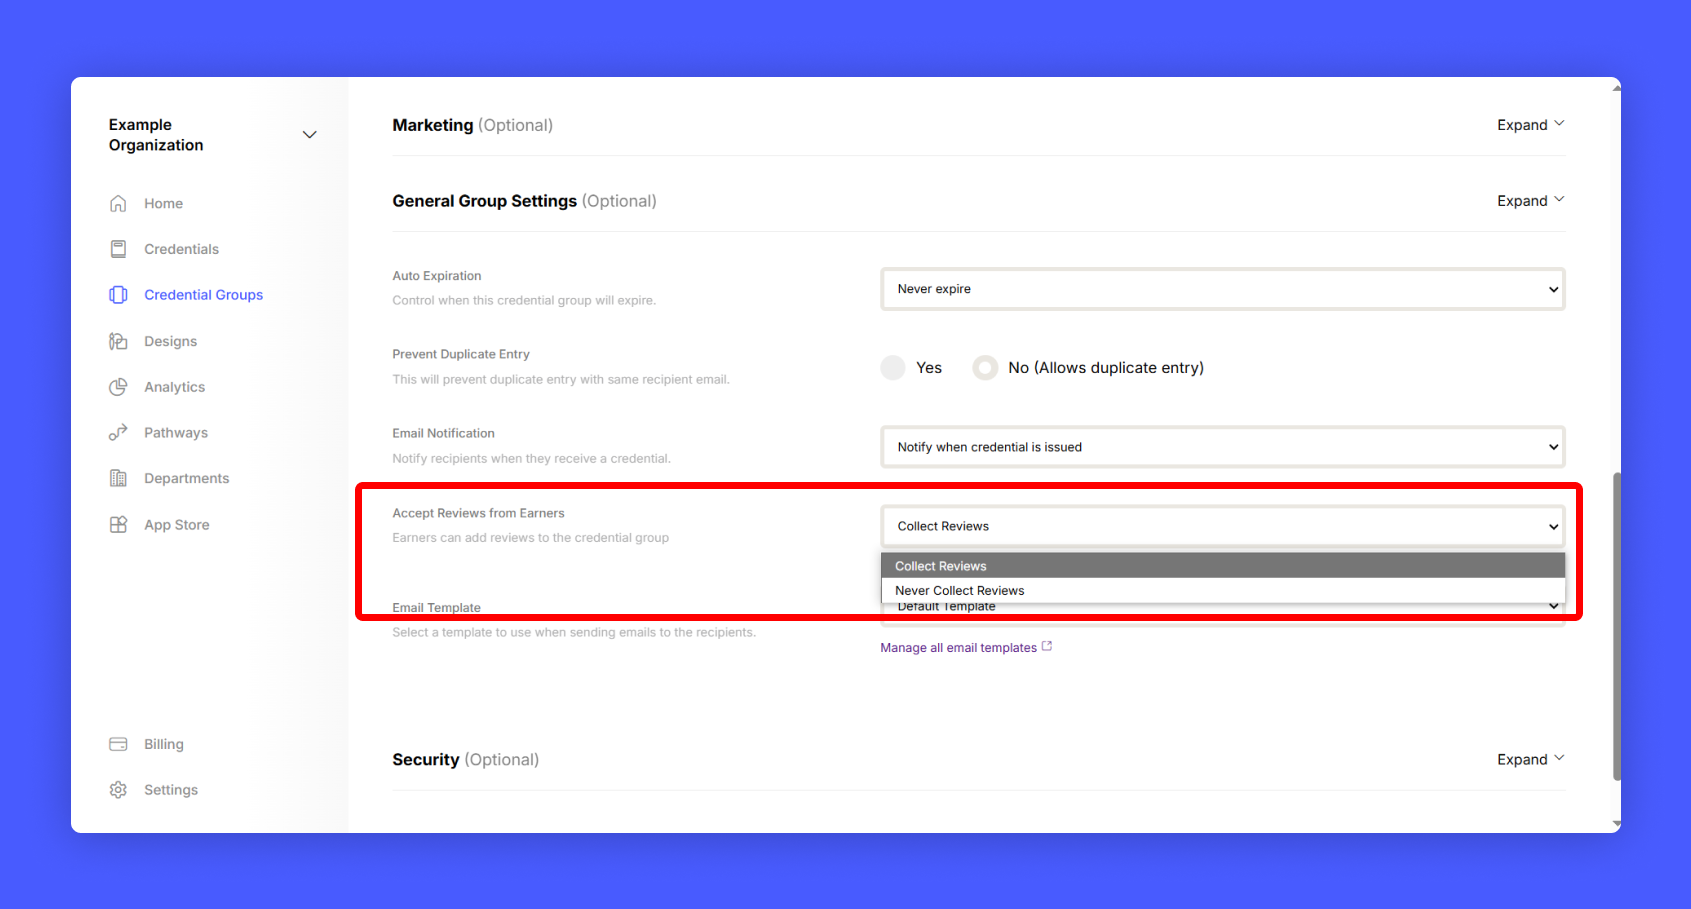Open the Auto Expiration dropdown
Screen dimensions: 1691x909
tap(1222, 289)
